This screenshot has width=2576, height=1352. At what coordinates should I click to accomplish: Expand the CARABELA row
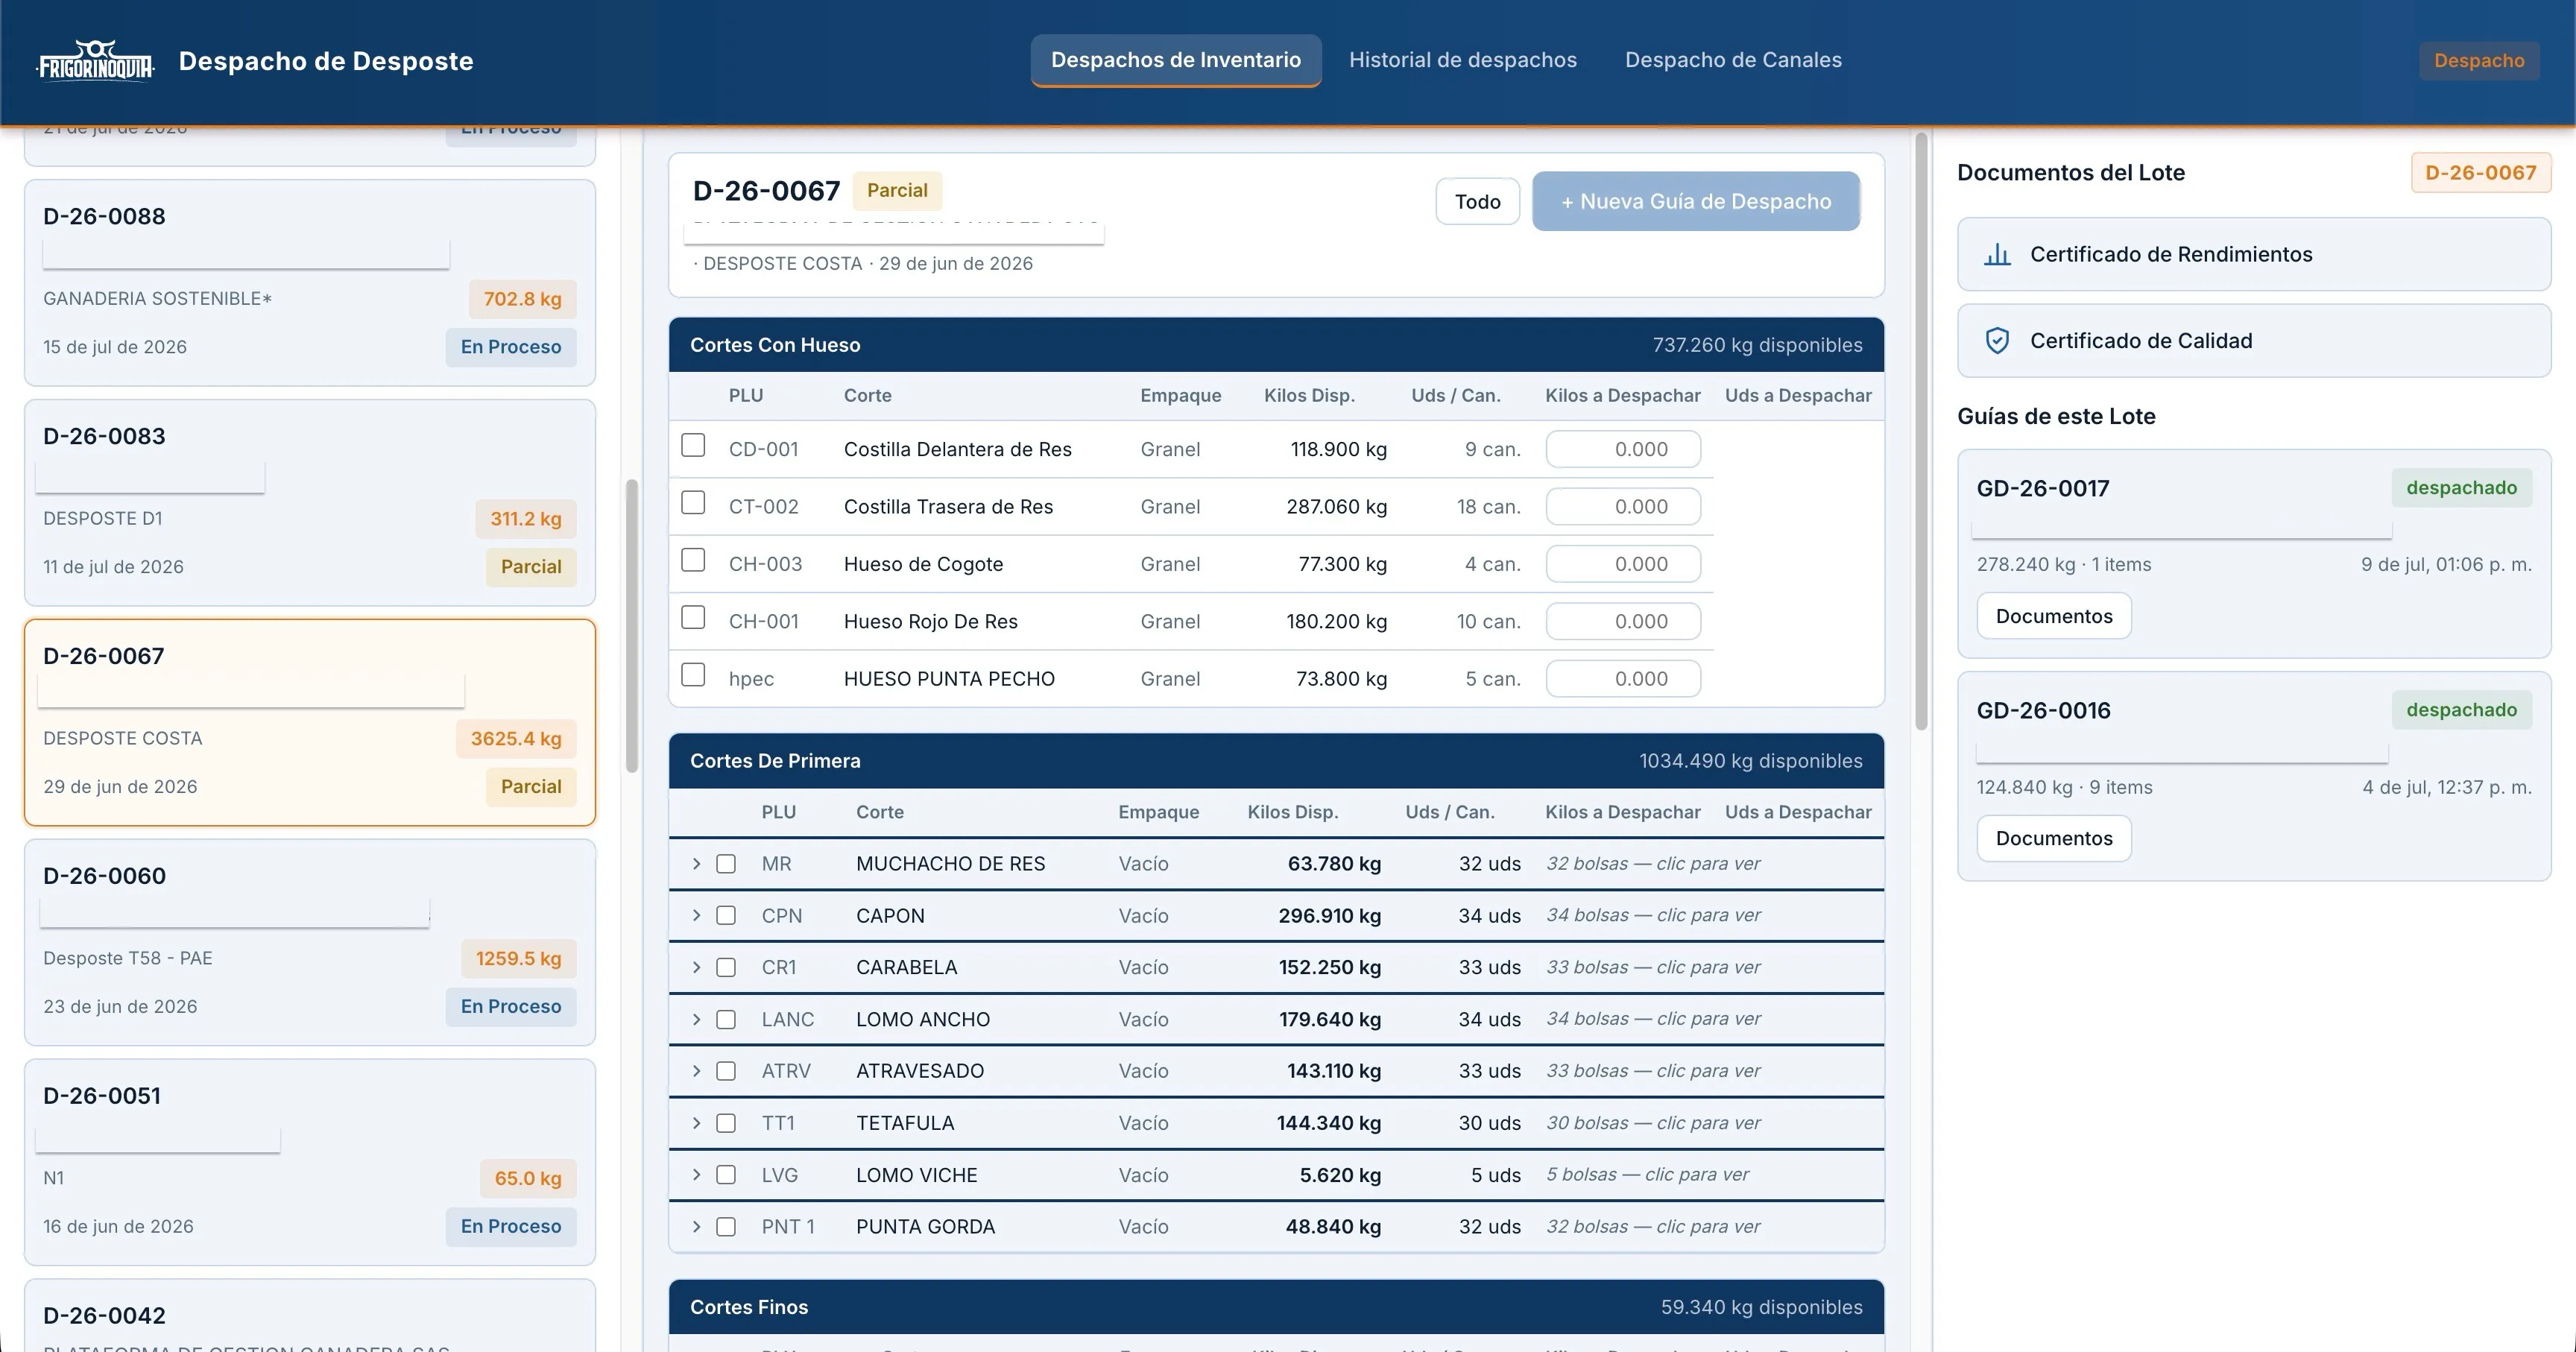click(x=697, y=968)
